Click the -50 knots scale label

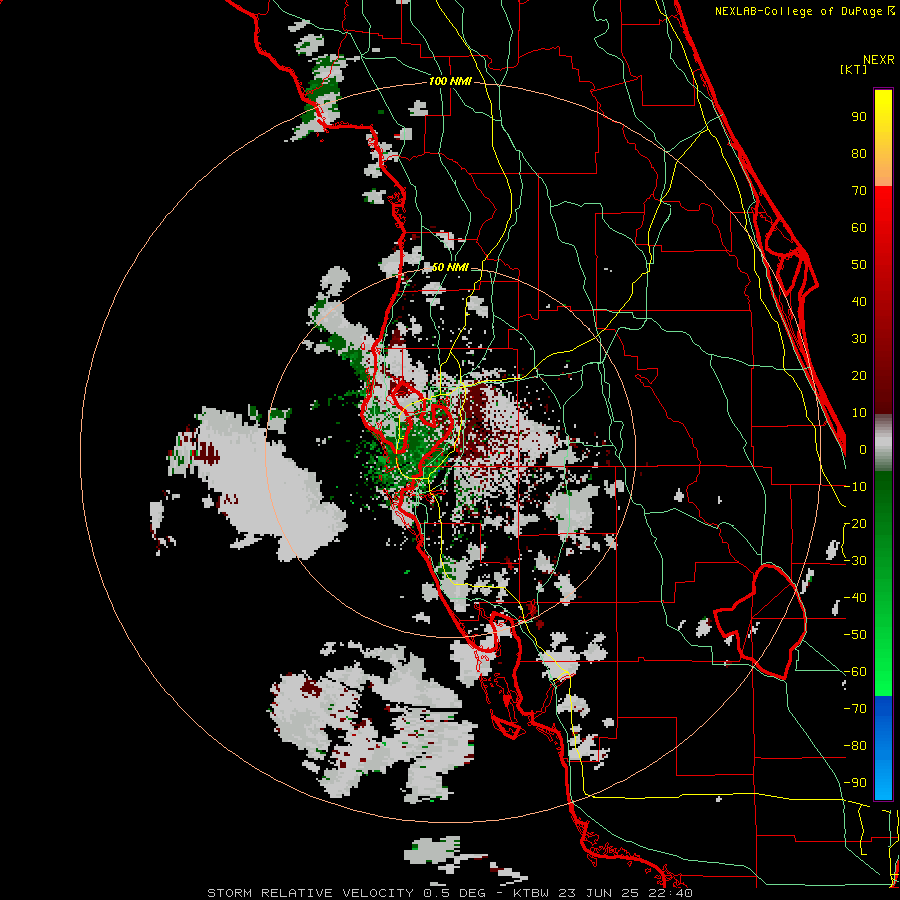click(x=855, y=635)
